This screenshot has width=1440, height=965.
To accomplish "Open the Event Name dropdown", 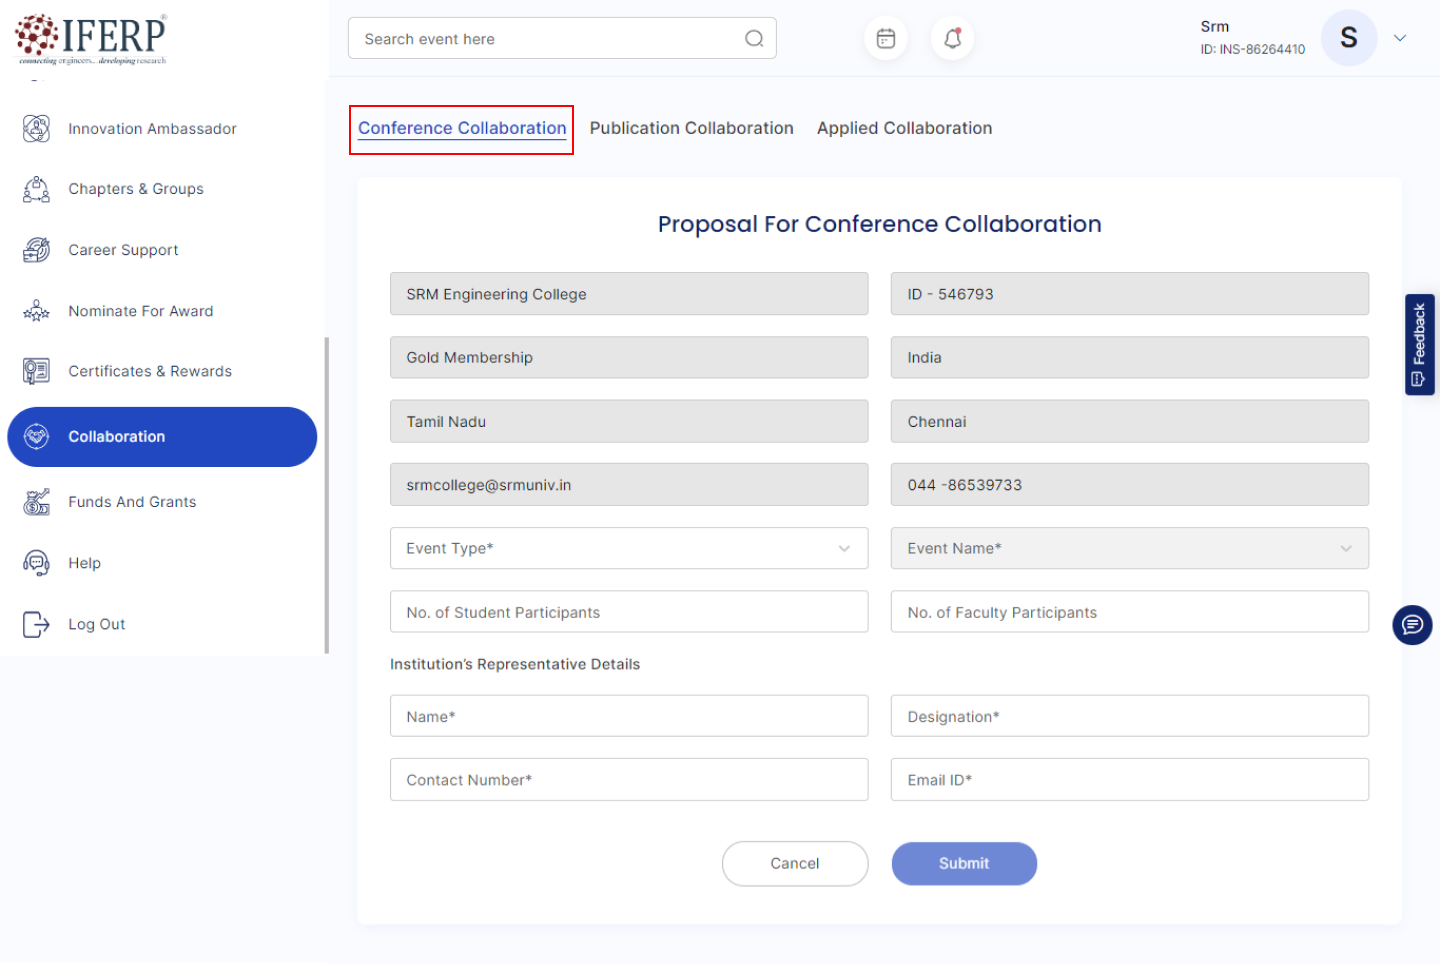I will pyautogui.click(x=1128, y=548).
